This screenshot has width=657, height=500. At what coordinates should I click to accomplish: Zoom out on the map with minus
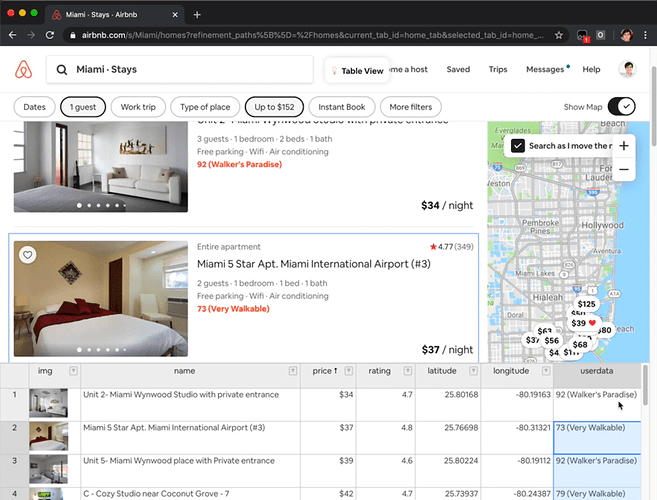tap(623, 169)
